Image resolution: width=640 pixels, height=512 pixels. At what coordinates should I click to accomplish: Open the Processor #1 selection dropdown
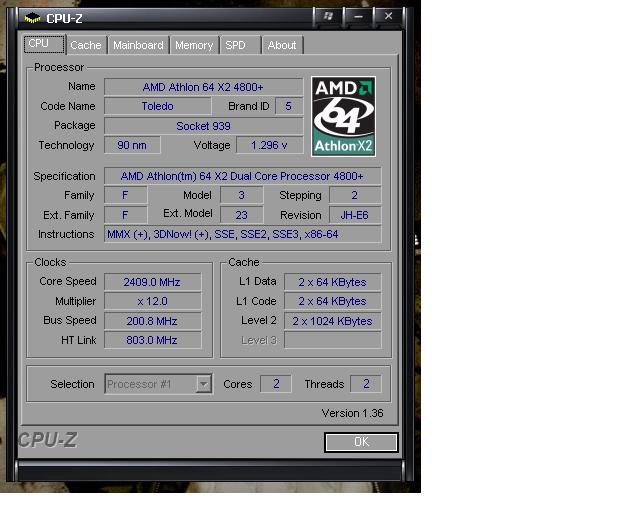[203, 384]
